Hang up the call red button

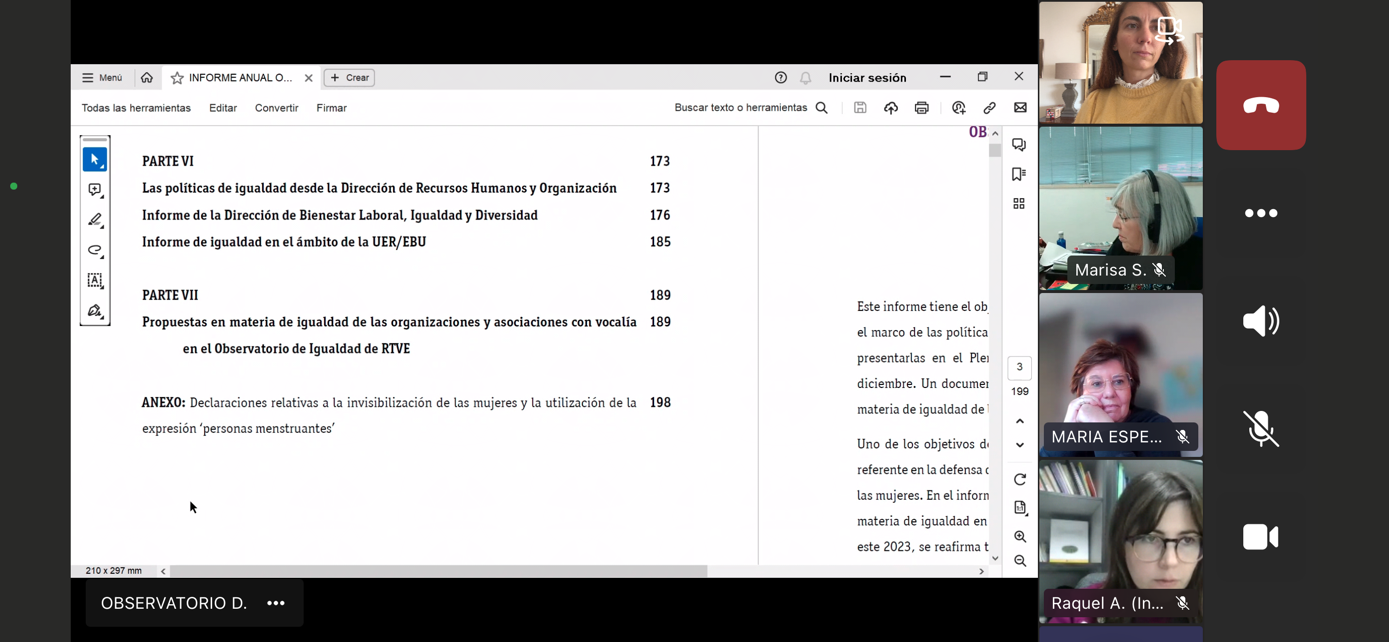[x=1261, y=105]
